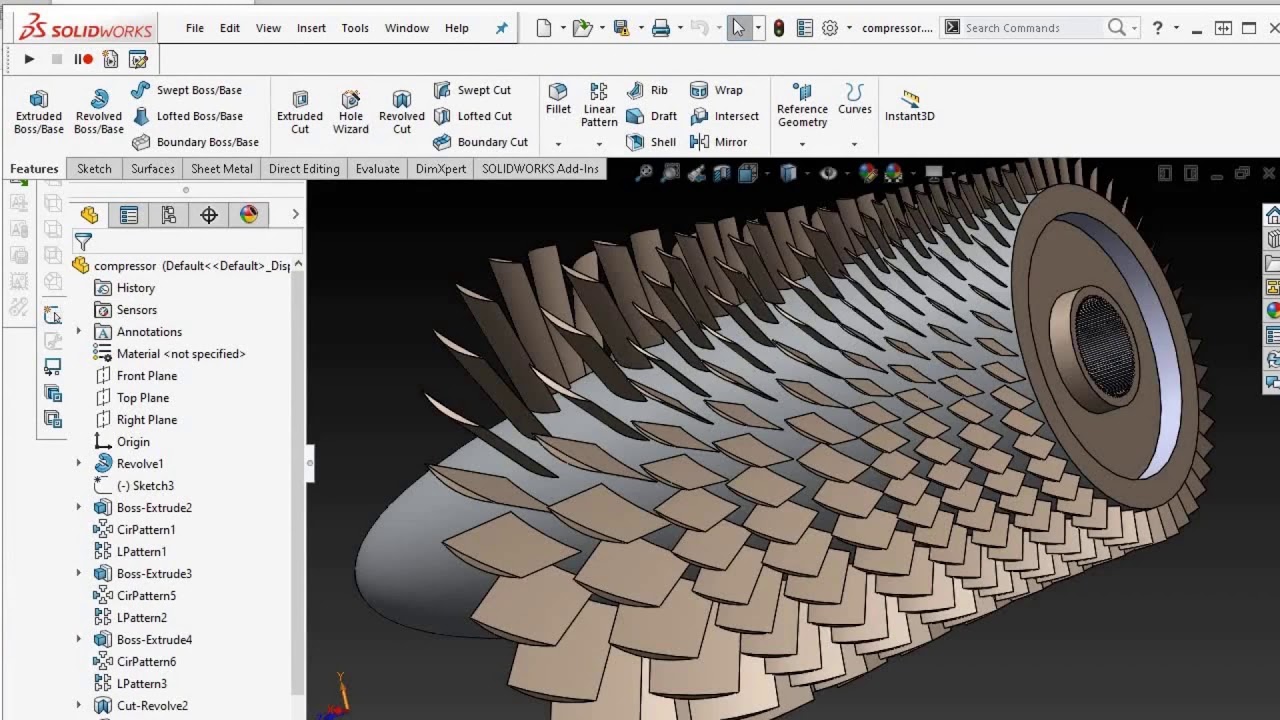Open the Tools menu

click(355, 28)
